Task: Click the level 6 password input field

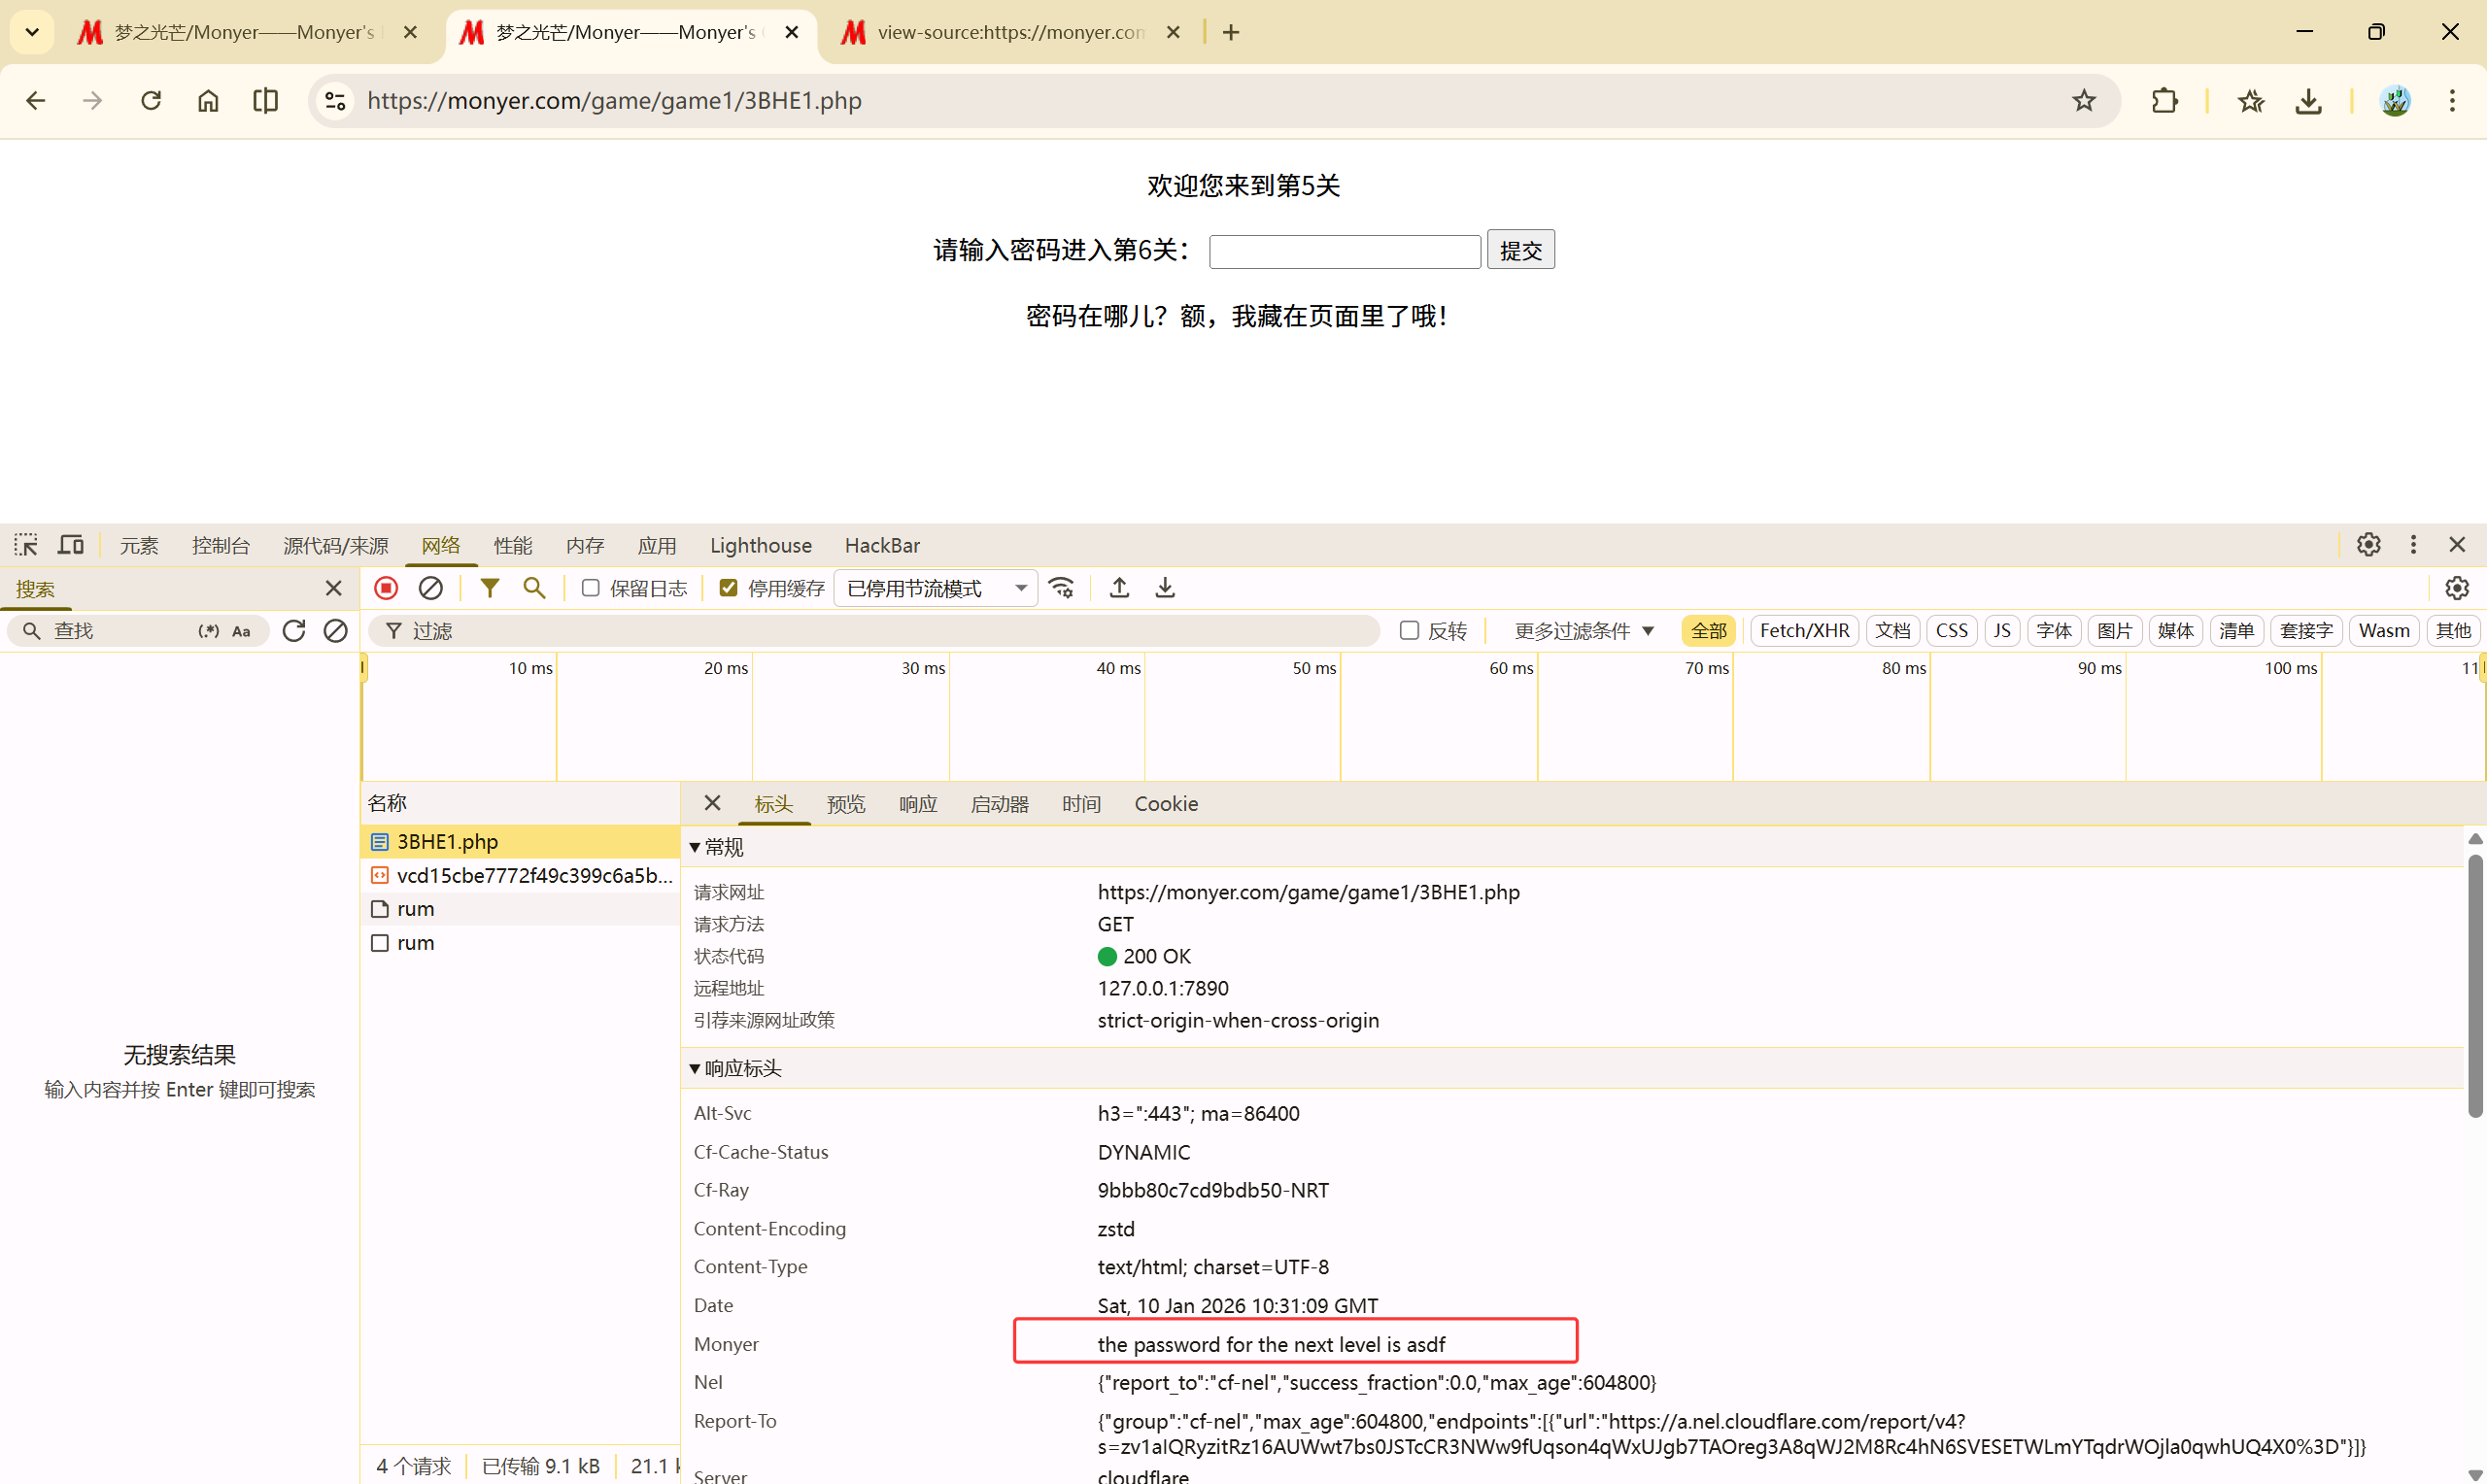Action: [1344, 251]
